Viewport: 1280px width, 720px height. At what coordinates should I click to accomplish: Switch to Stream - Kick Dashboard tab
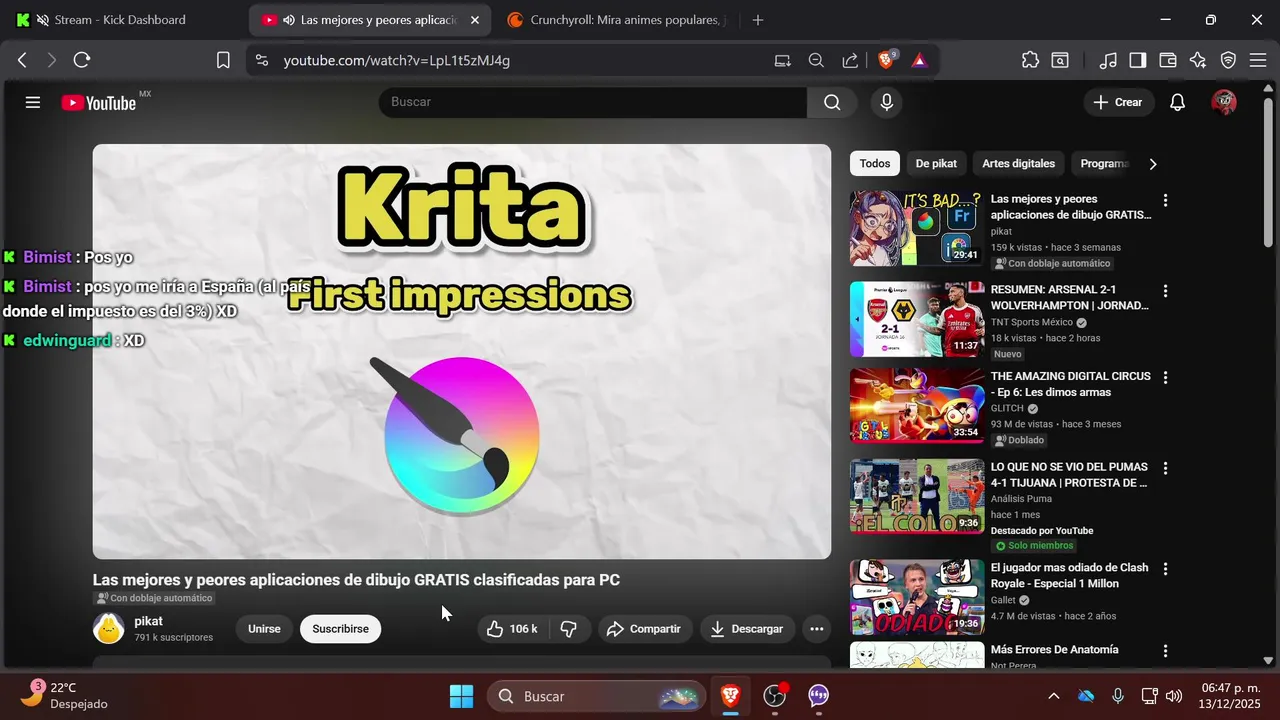click(x=120, y=20)
